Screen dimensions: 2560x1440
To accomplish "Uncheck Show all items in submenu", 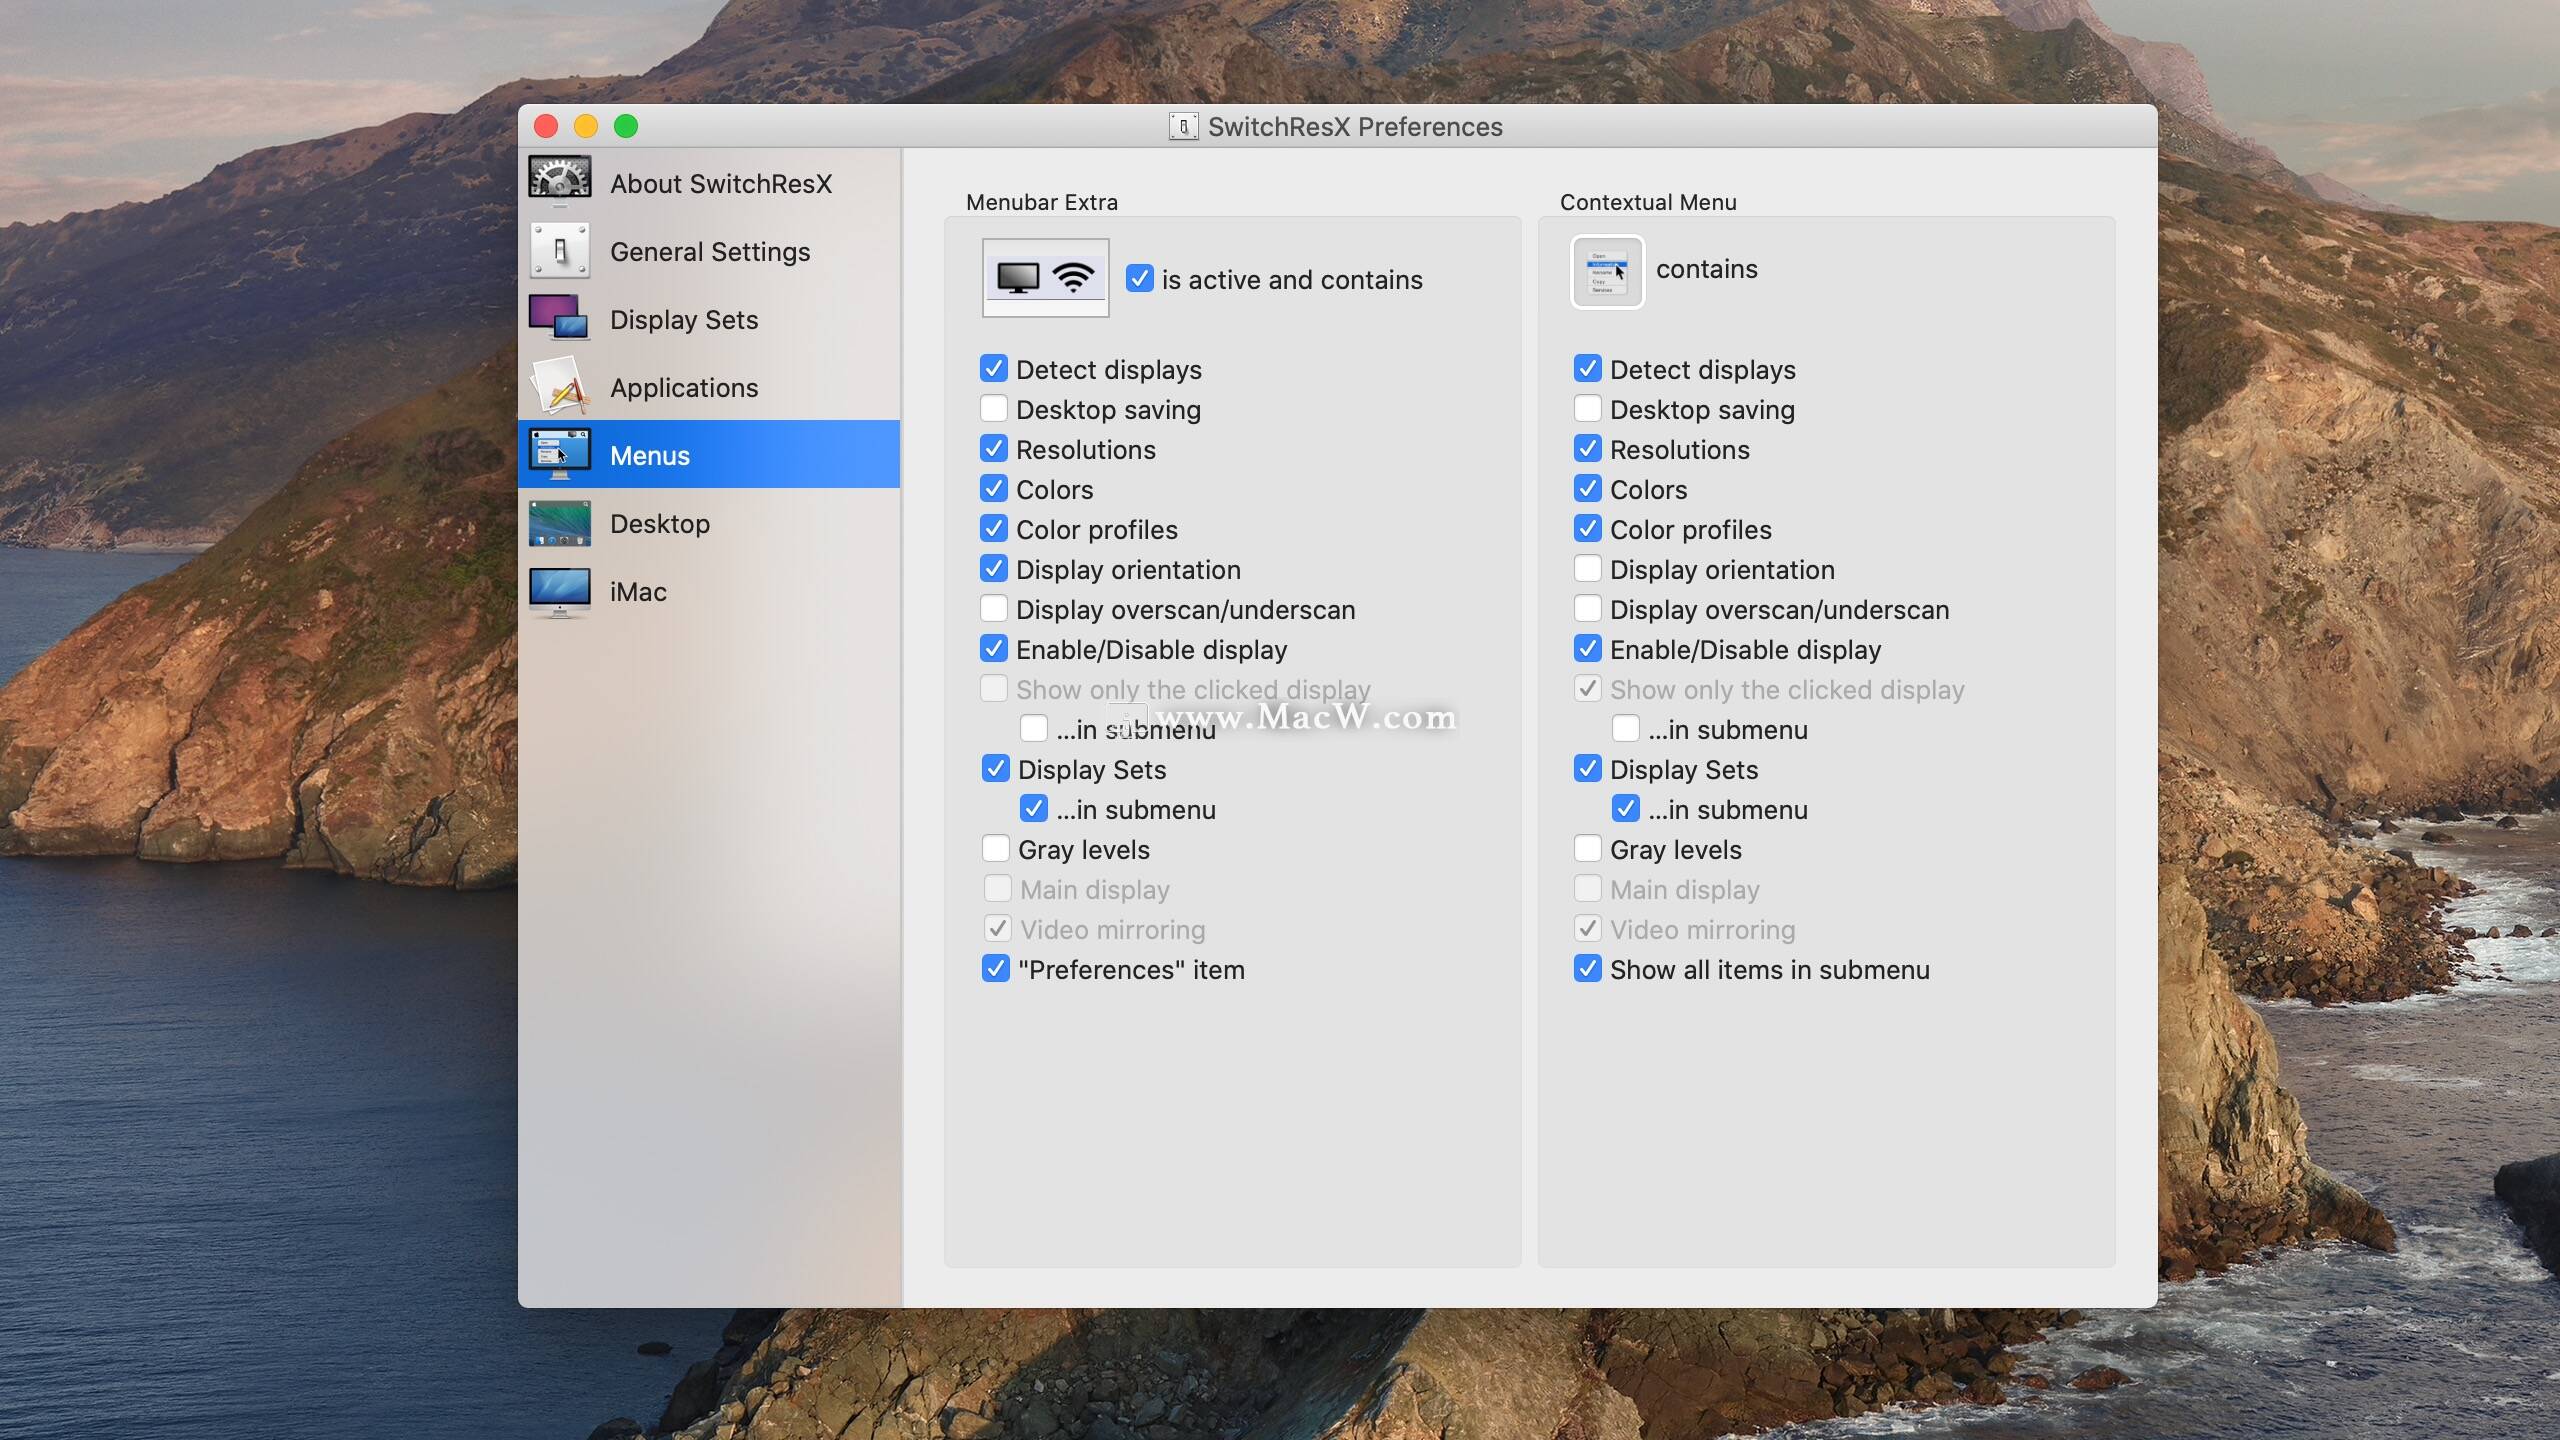I will tap(1587, 969).
